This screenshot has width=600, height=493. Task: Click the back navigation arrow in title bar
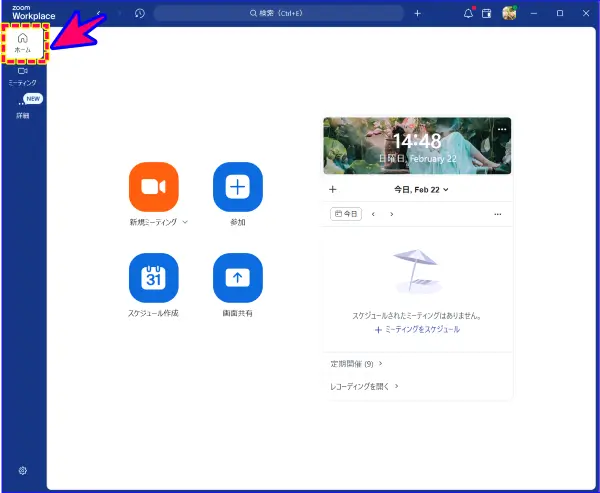point(99,13)
